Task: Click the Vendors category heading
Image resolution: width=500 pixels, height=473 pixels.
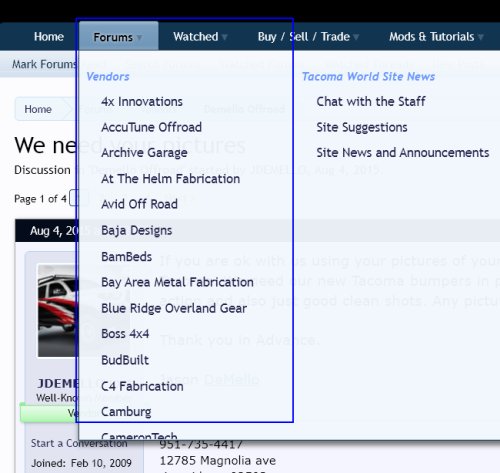Action: click(x=108, y=76)
